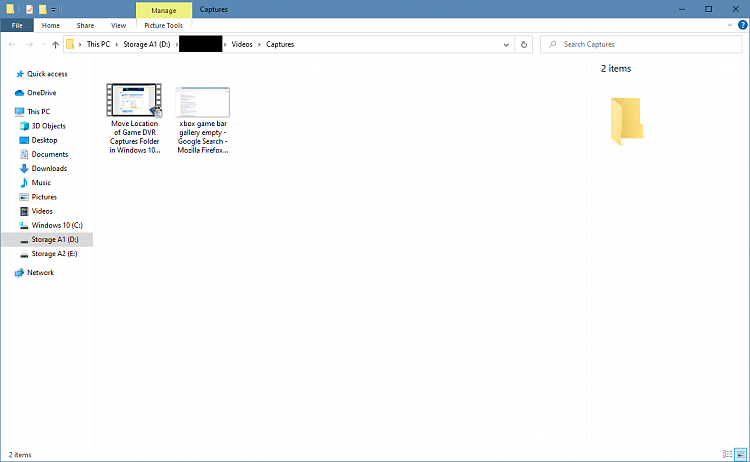Open the Customize Quick Access Toolbar dropdown
Screen dimensions: 750x462
(x=54, y=10)
